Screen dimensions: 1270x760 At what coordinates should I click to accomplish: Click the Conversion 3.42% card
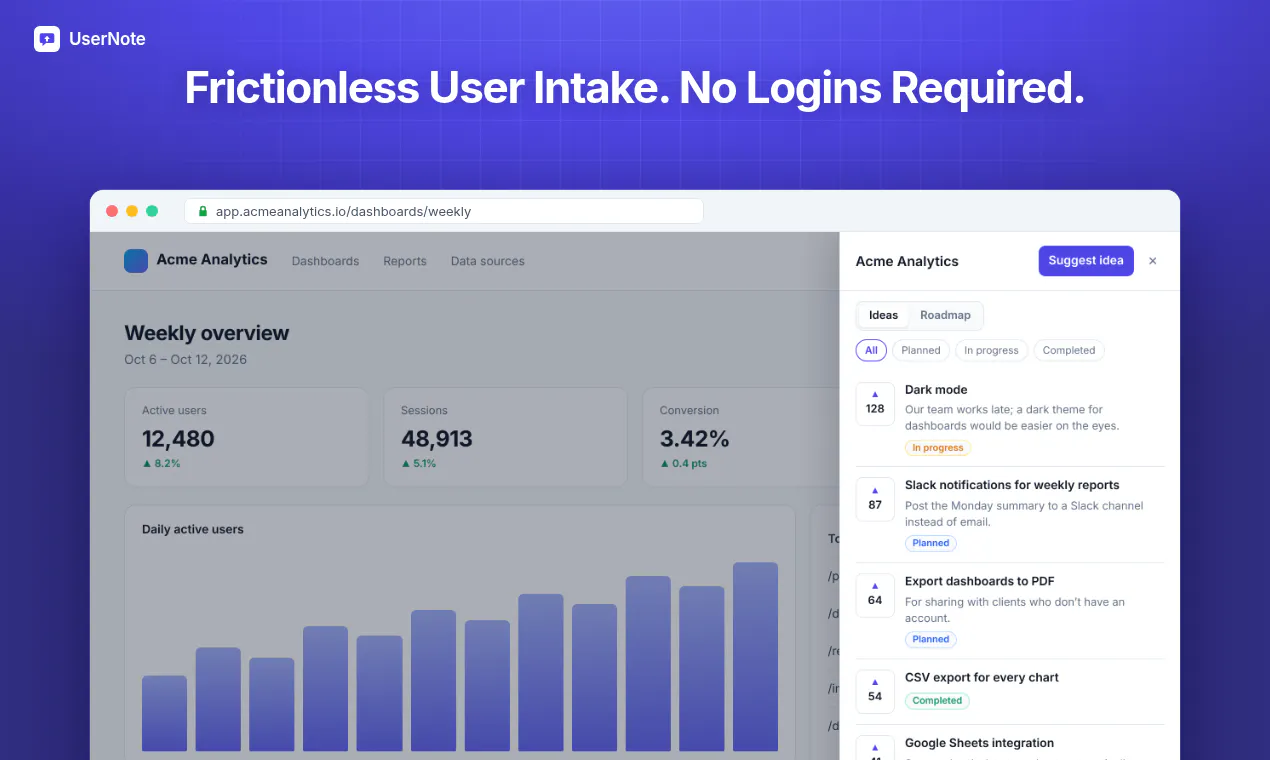point(741,437)
